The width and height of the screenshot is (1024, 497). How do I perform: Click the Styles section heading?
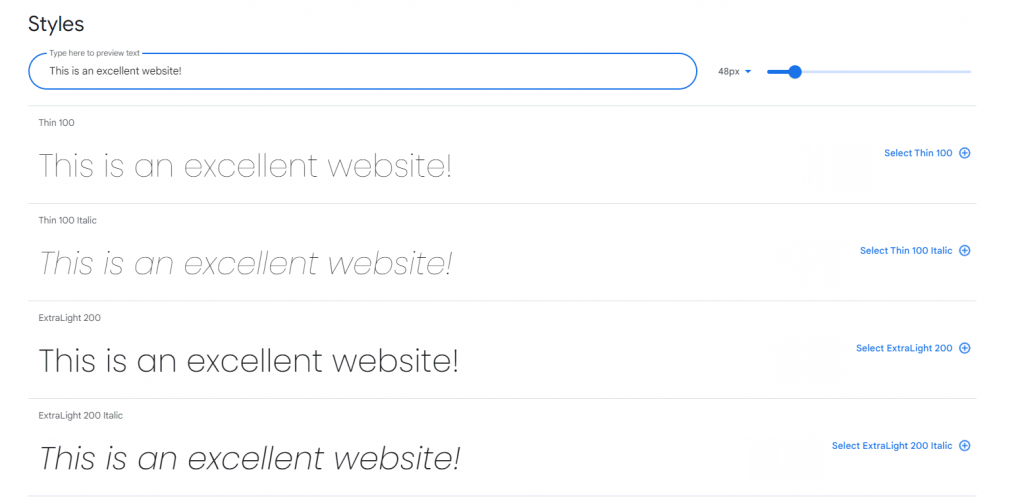[56, 23]
